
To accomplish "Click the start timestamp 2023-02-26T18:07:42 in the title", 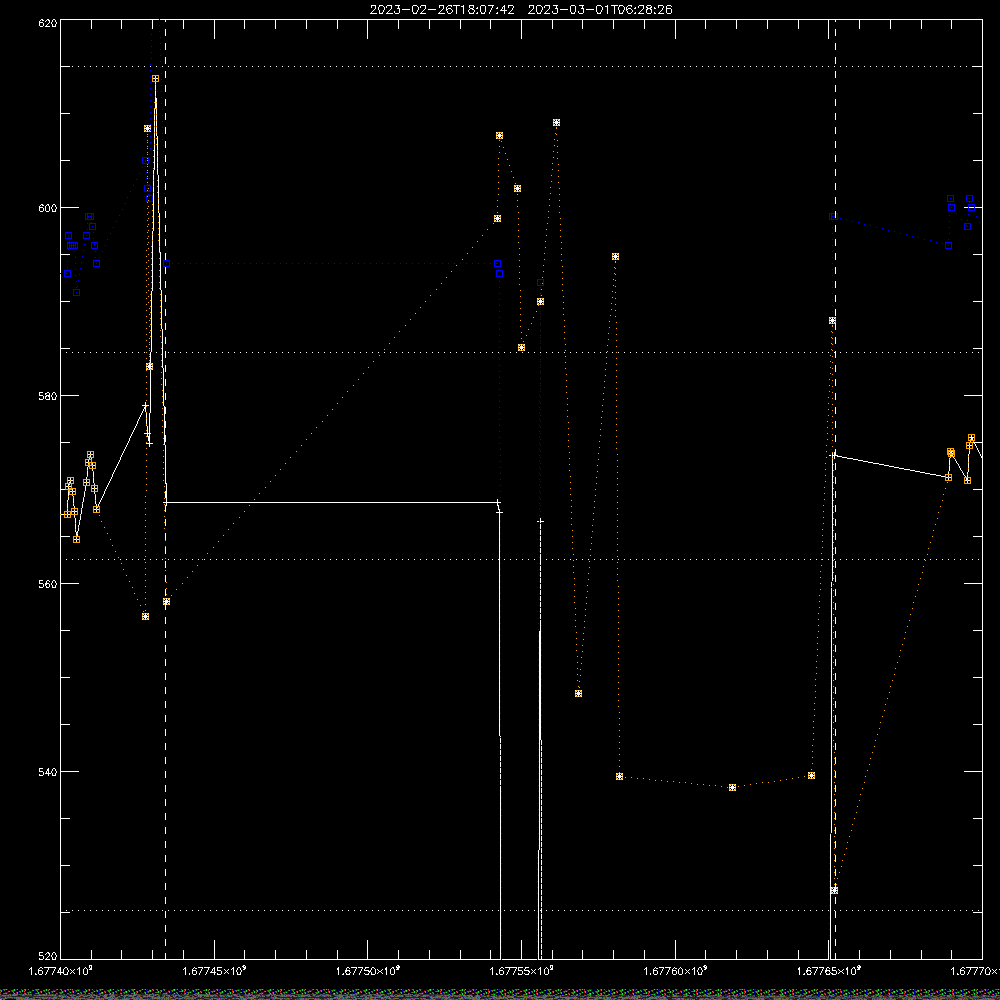I will [x=442, y=10].
